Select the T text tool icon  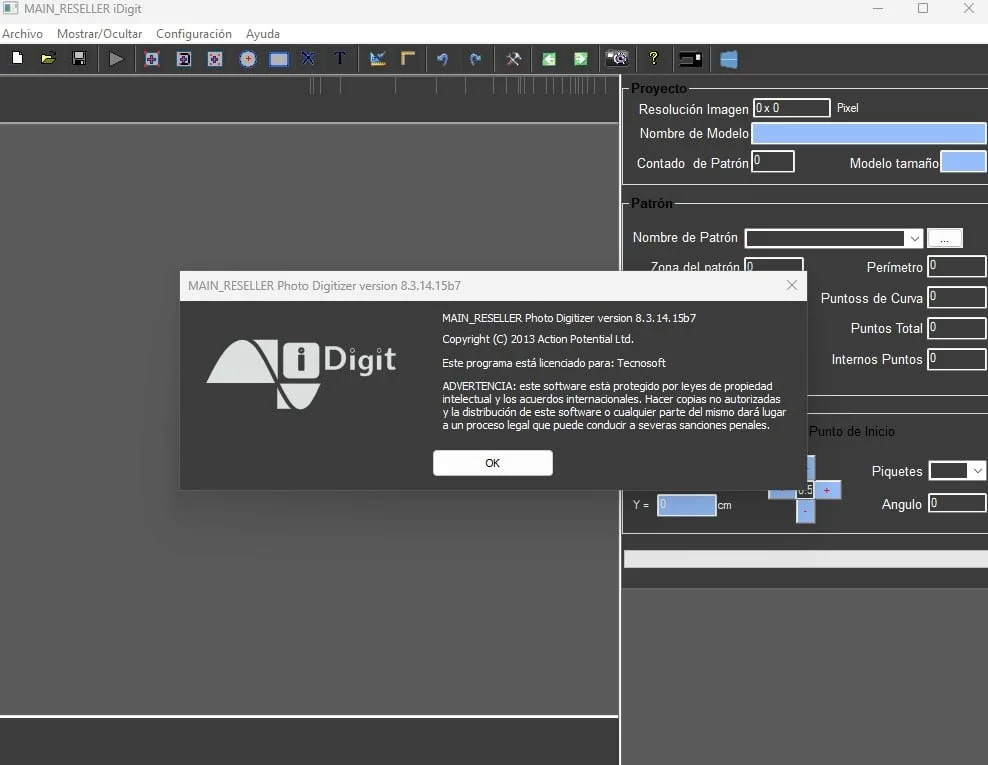[340, 59]
